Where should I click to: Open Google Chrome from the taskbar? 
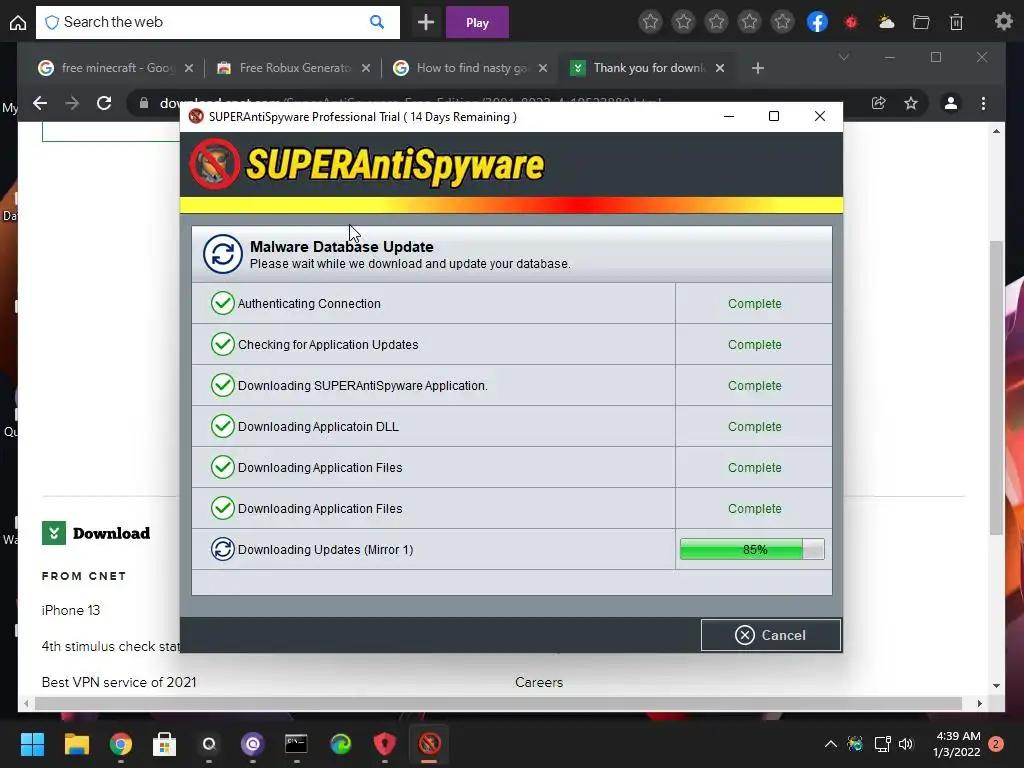(x=121, y=744)
